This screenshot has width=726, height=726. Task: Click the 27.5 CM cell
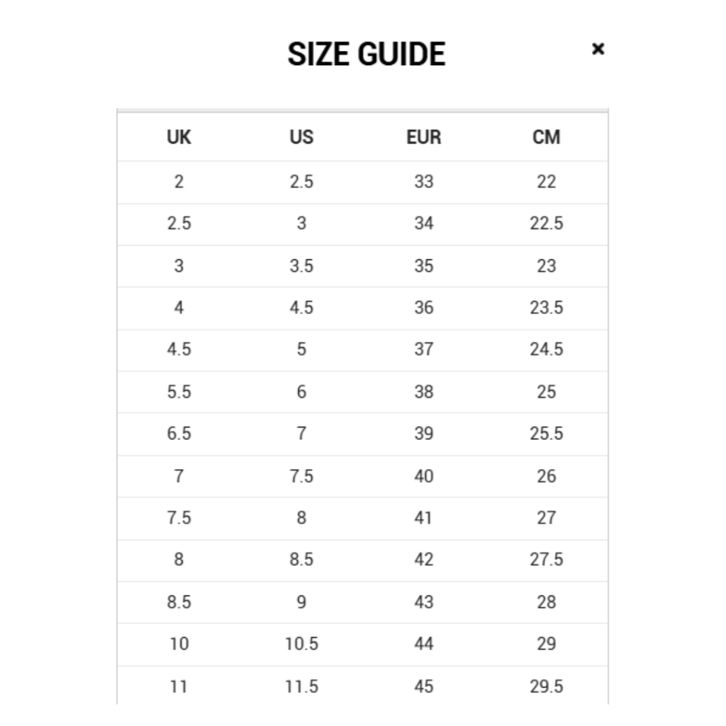[546, 560]
